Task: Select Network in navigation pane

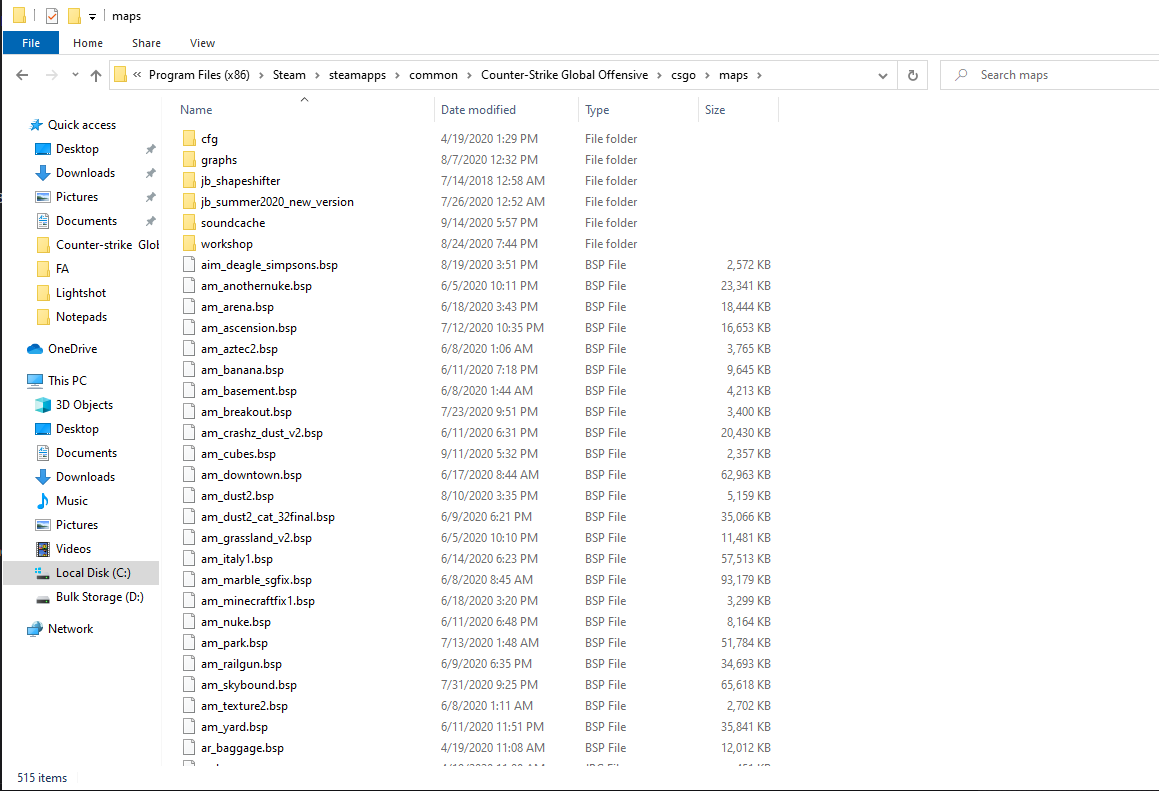Action: pos(70,629)
